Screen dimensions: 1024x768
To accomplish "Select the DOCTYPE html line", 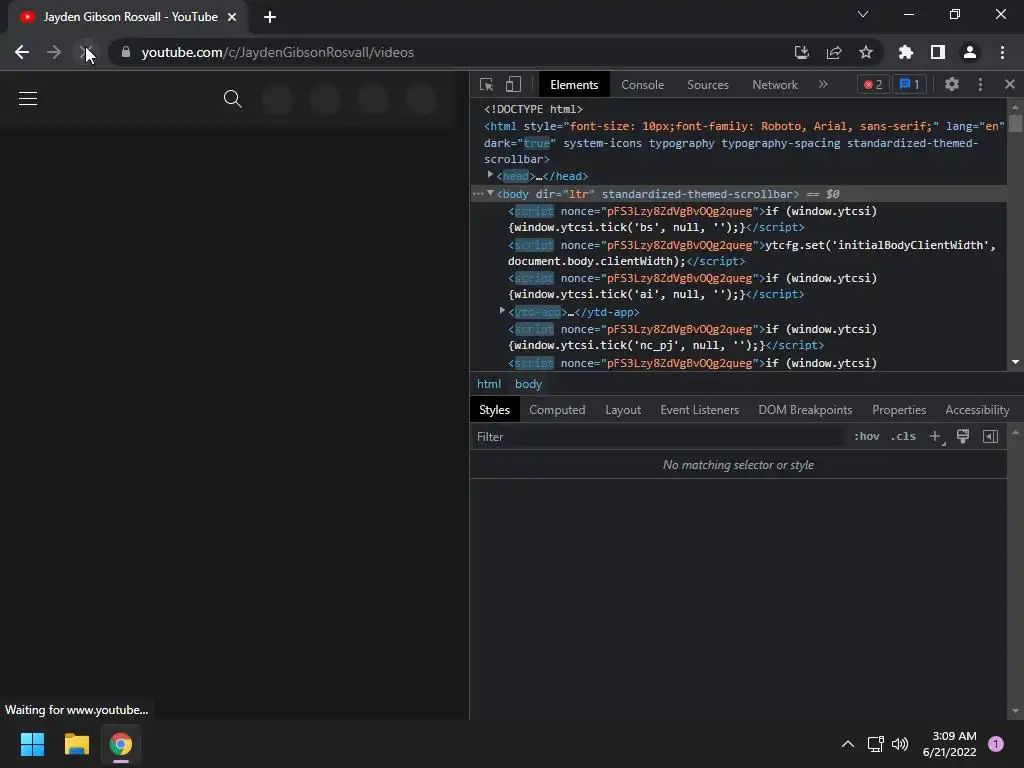I will pos(533,109).
